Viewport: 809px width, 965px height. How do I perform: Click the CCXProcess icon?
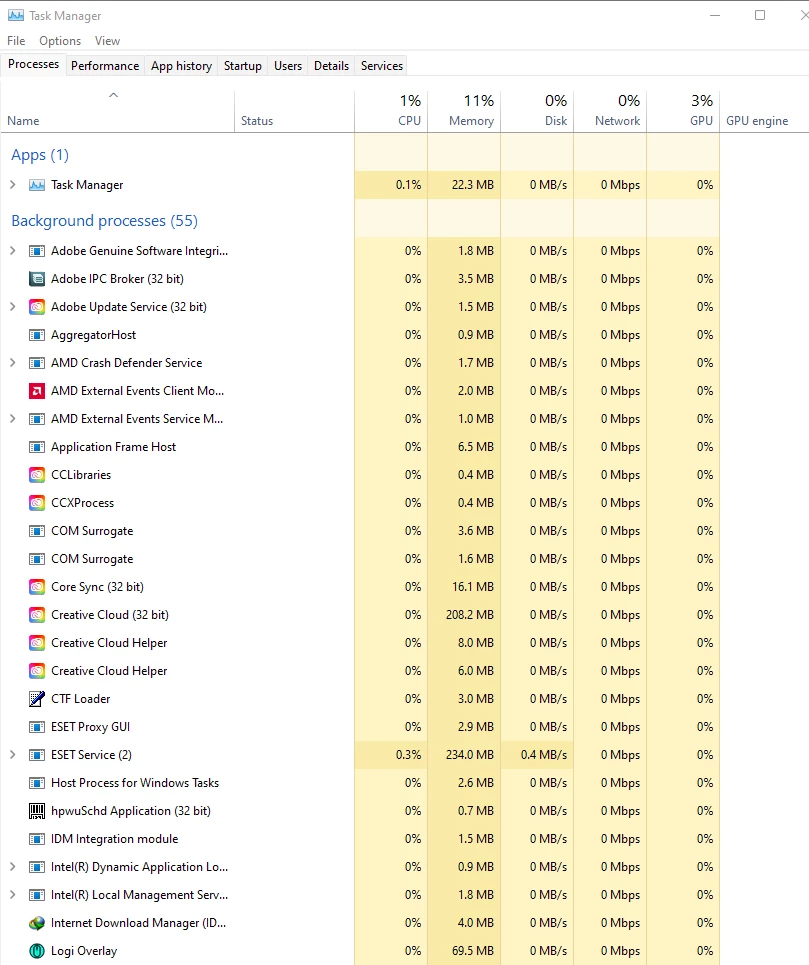coord(37,503)
